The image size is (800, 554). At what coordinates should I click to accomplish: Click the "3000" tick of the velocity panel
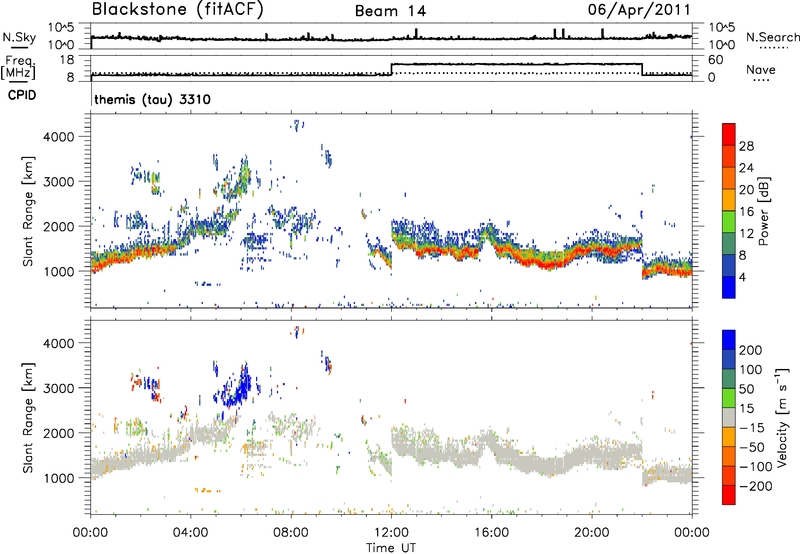[x=58, y=388]
